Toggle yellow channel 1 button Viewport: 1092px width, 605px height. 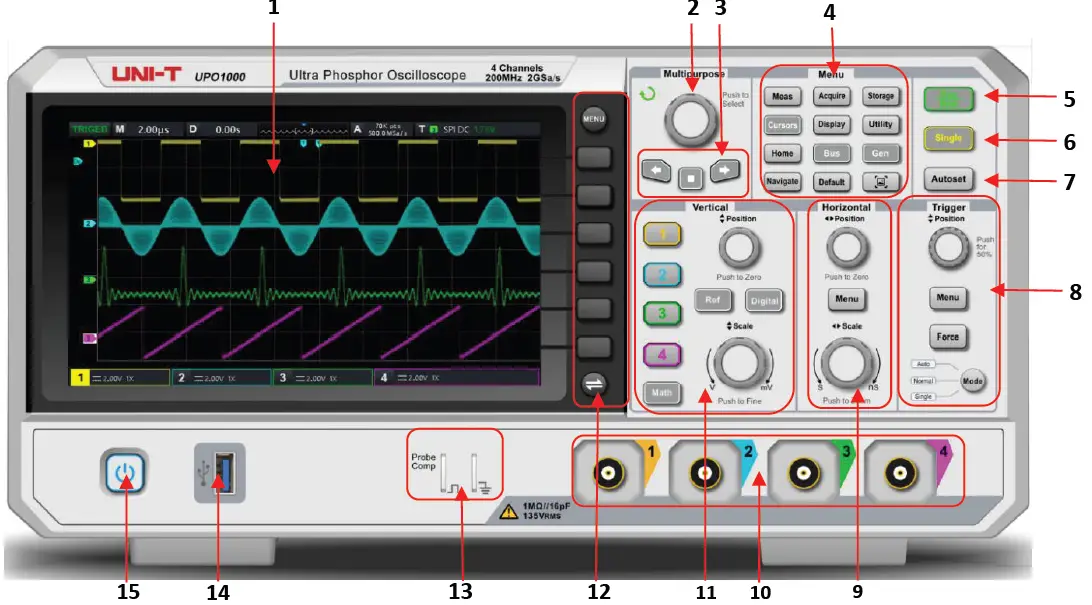pyautogui.click(x=661, y=235)
